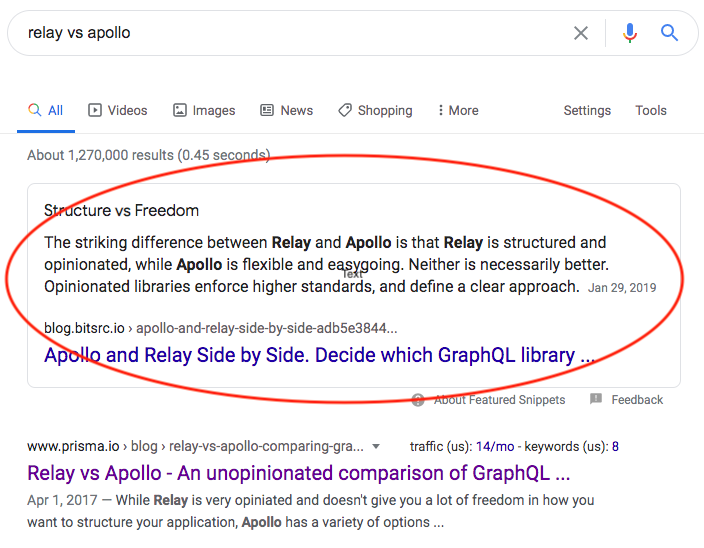Select the All results tab
This screenshot has height=548, width=704.
[x=46, y=110]
